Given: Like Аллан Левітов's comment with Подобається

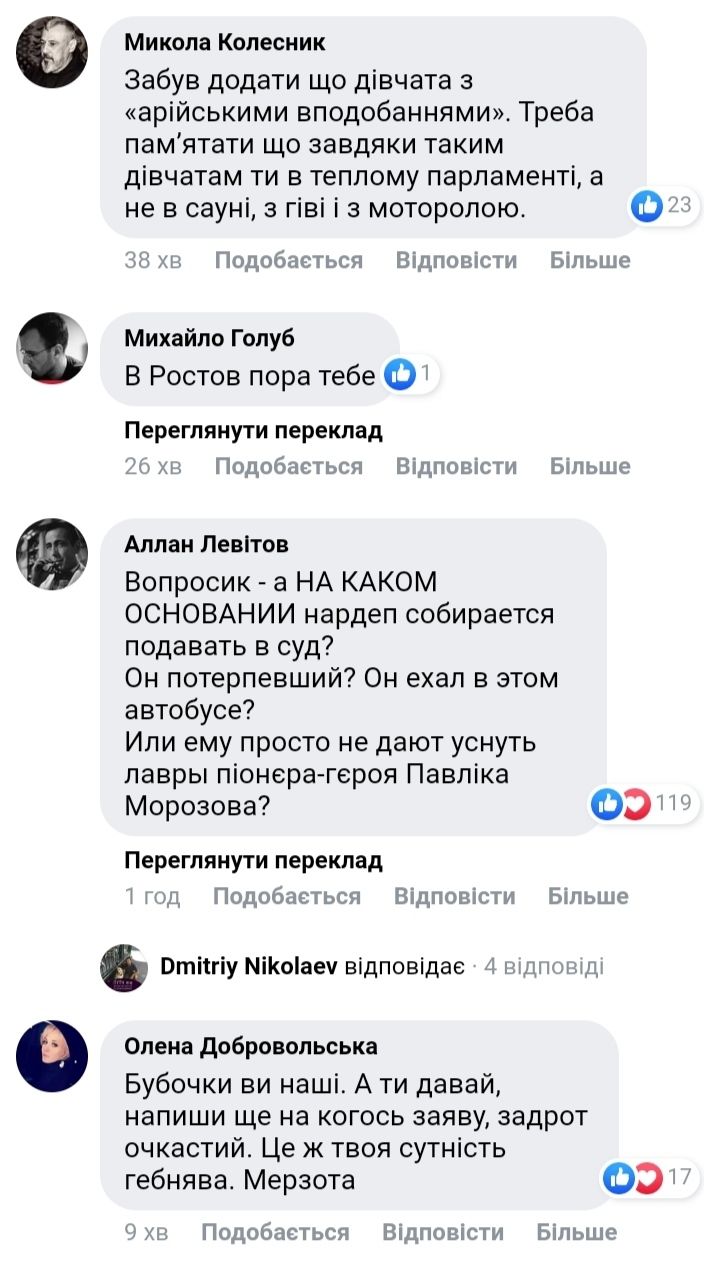Looking at the screenshot, I should pyautogui.click(x=286, y=896).
